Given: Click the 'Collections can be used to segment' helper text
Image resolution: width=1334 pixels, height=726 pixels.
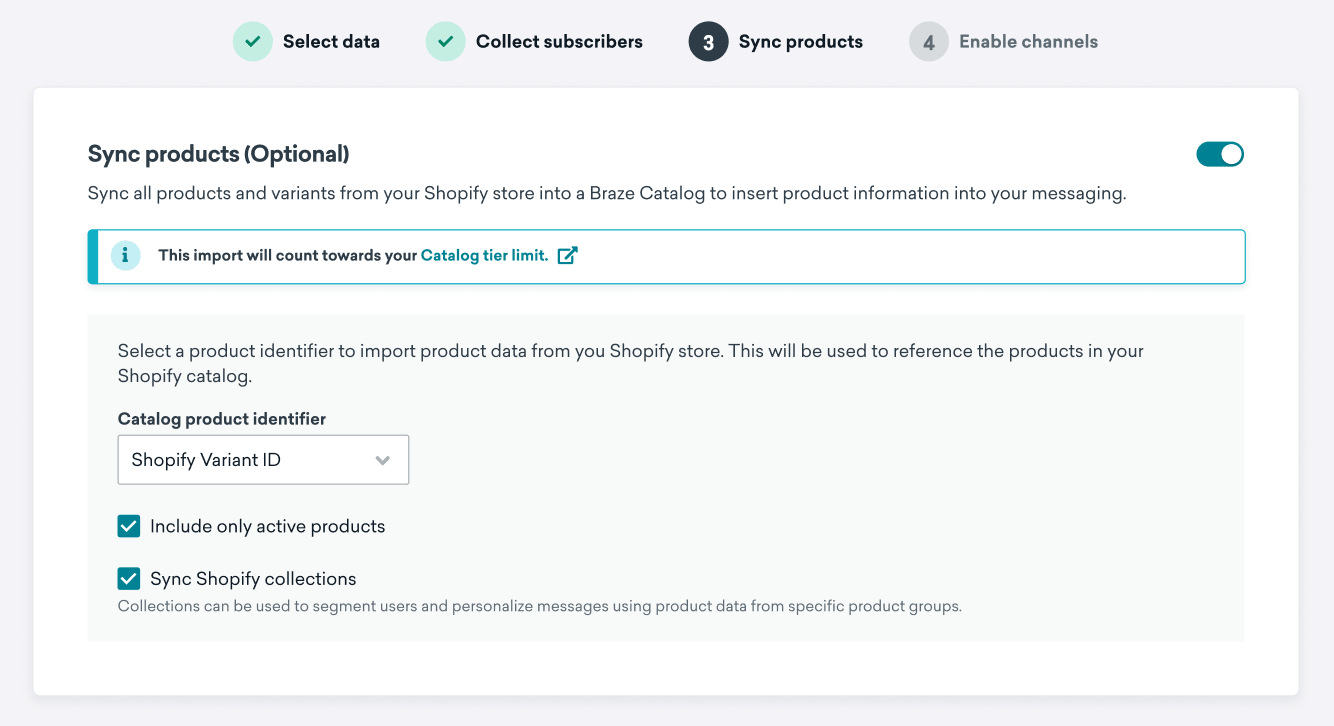Looking at the screenshot, I should coord(540,606).
